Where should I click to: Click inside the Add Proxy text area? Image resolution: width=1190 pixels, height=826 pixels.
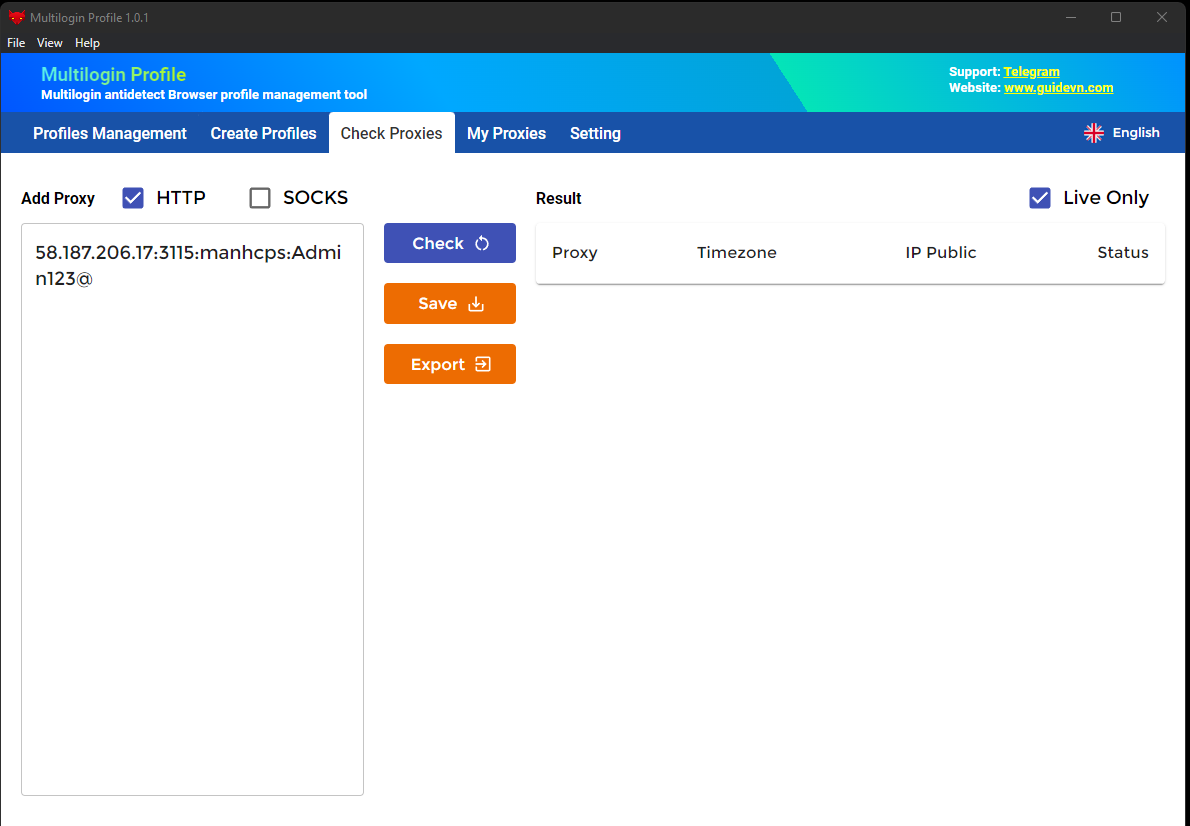(x=193, y=509)
